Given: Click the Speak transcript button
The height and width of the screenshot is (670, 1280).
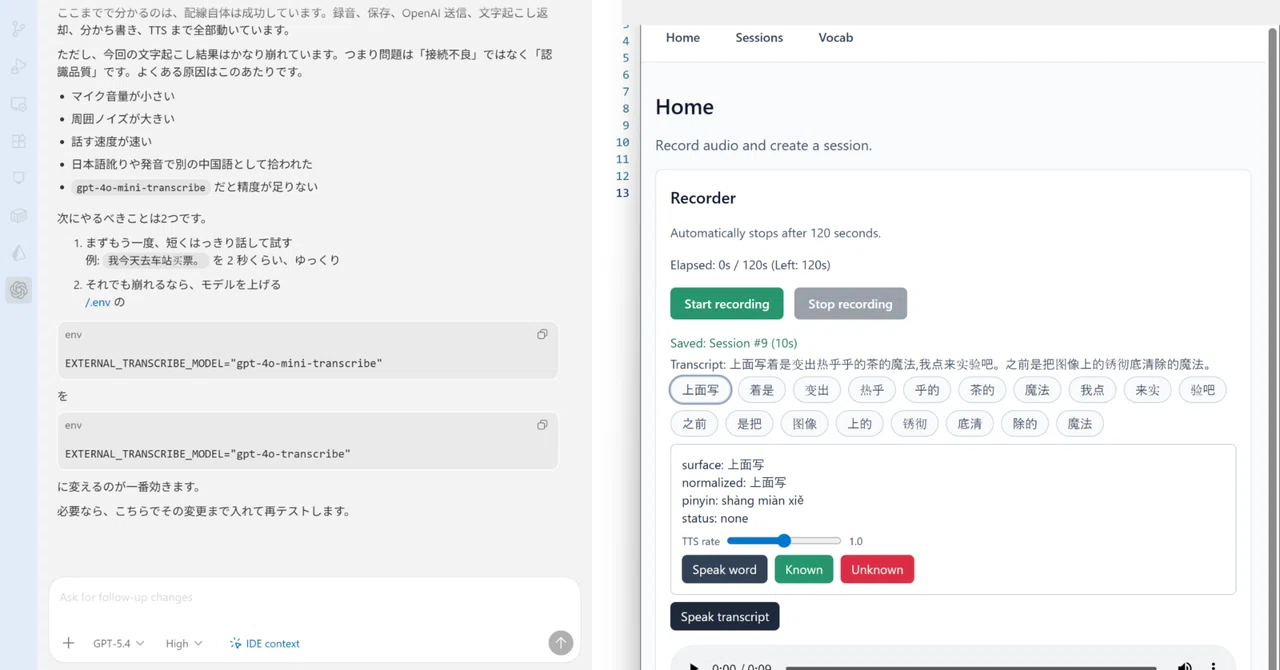Looking at the screenshot, I should pyautogui.click(x=725, y=616).
